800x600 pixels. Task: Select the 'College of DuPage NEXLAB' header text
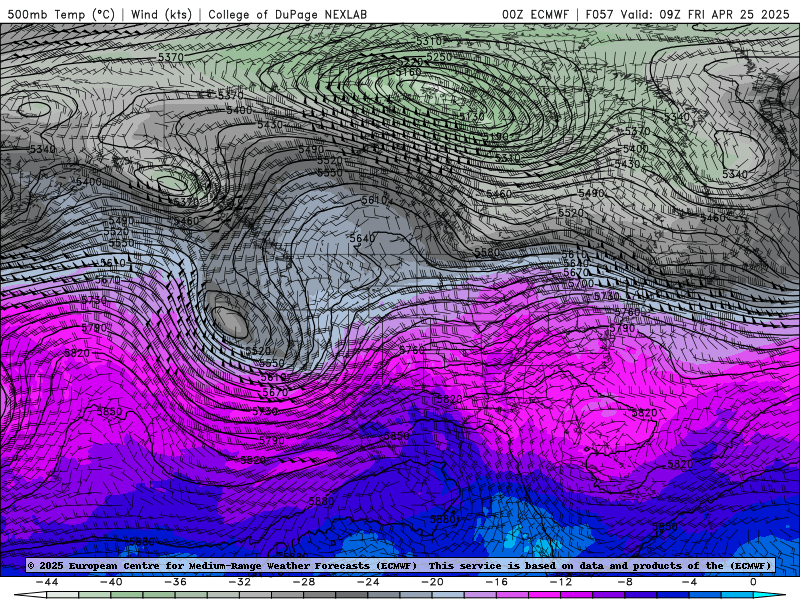(x=287, y=14)
